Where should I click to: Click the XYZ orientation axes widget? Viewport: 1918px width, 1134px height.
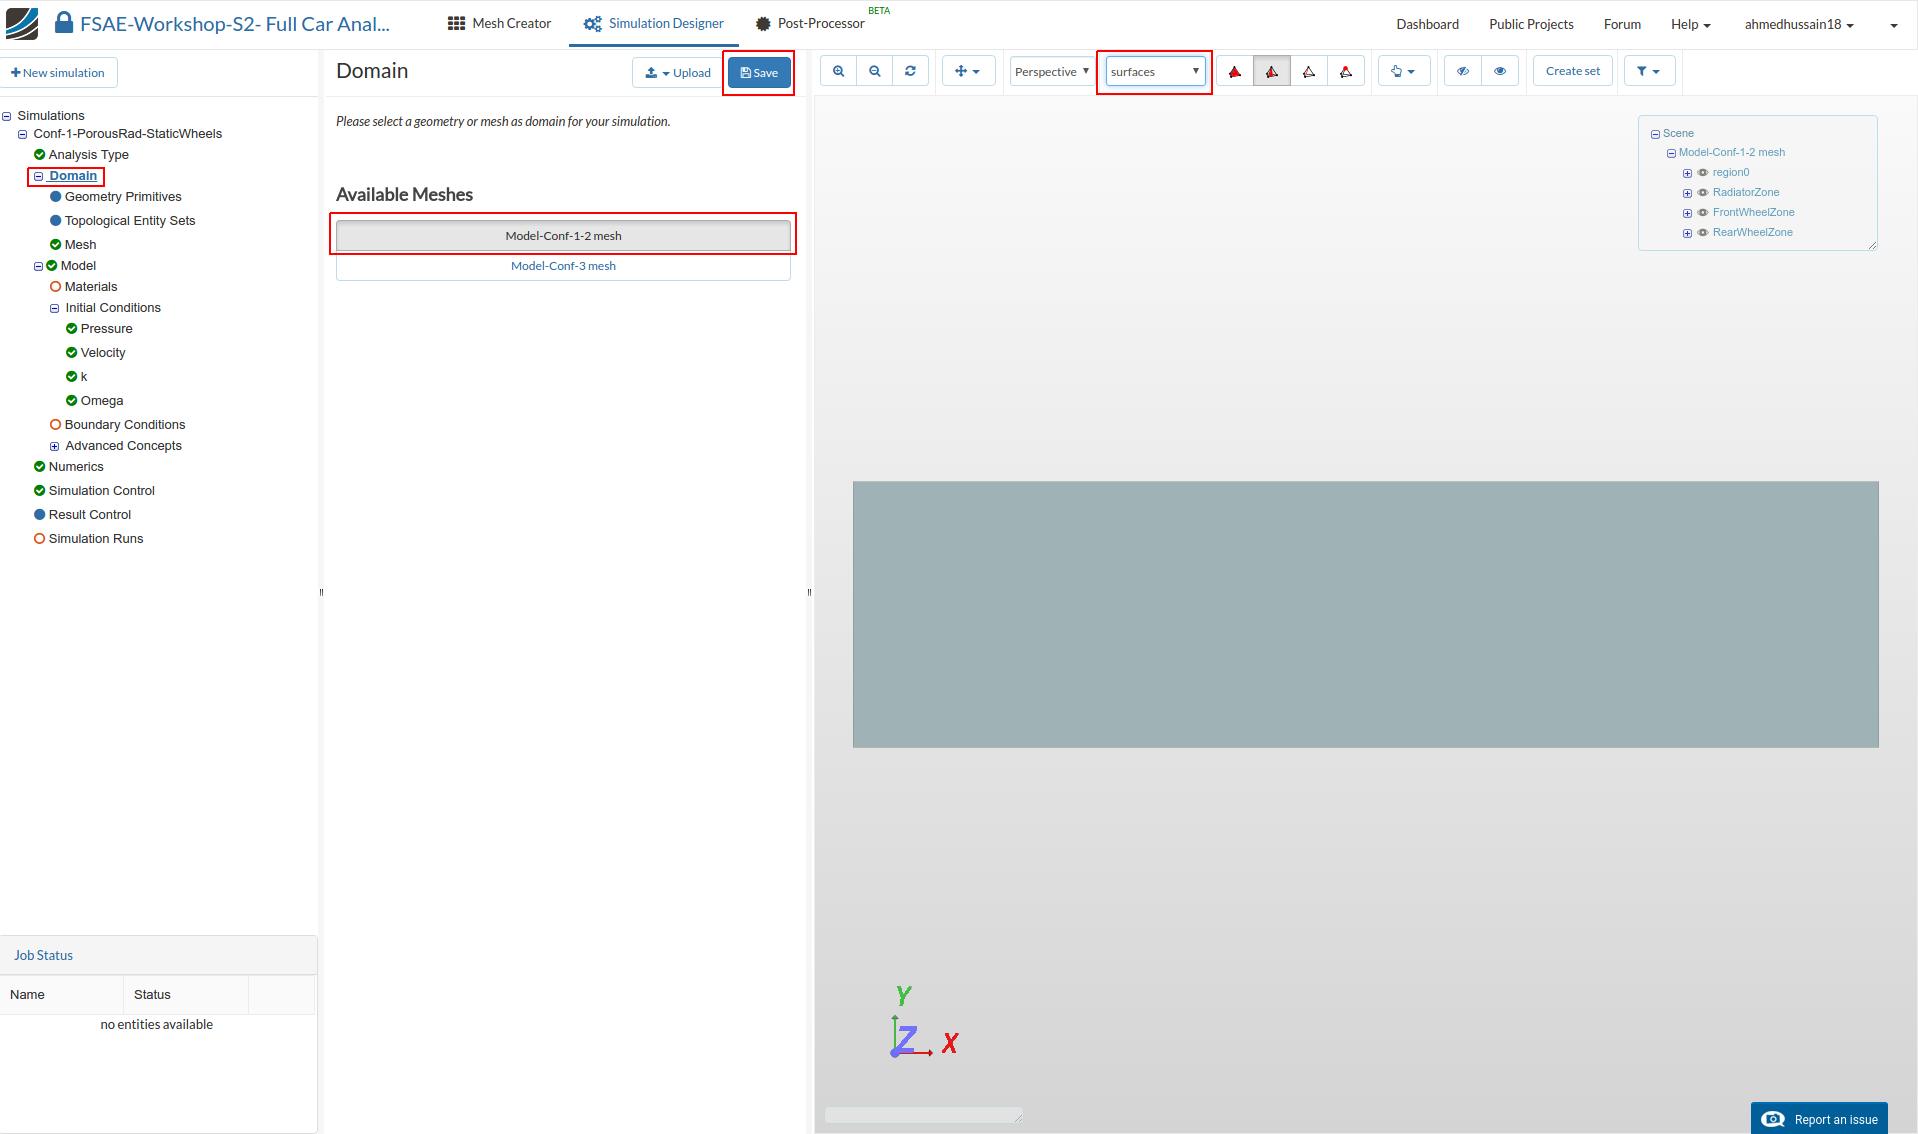(924, 1022)
